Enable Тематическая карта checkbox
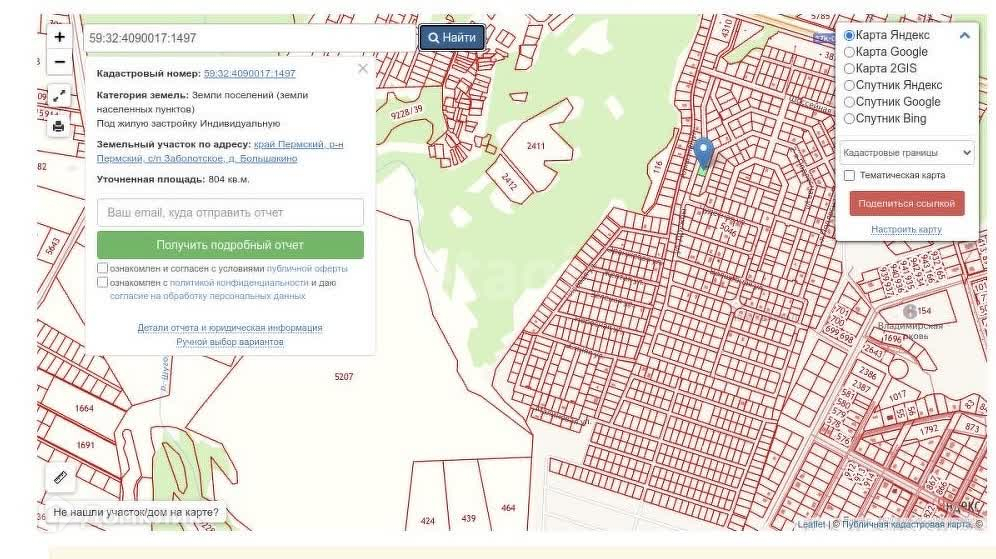996x559 pixels. [849, 175]
